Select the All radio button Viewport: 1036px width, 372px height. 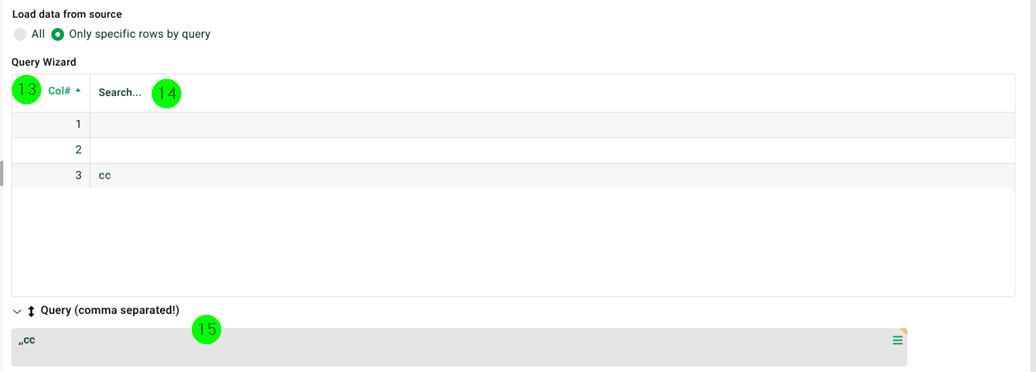pyautogui.click(x=20, y=34)
